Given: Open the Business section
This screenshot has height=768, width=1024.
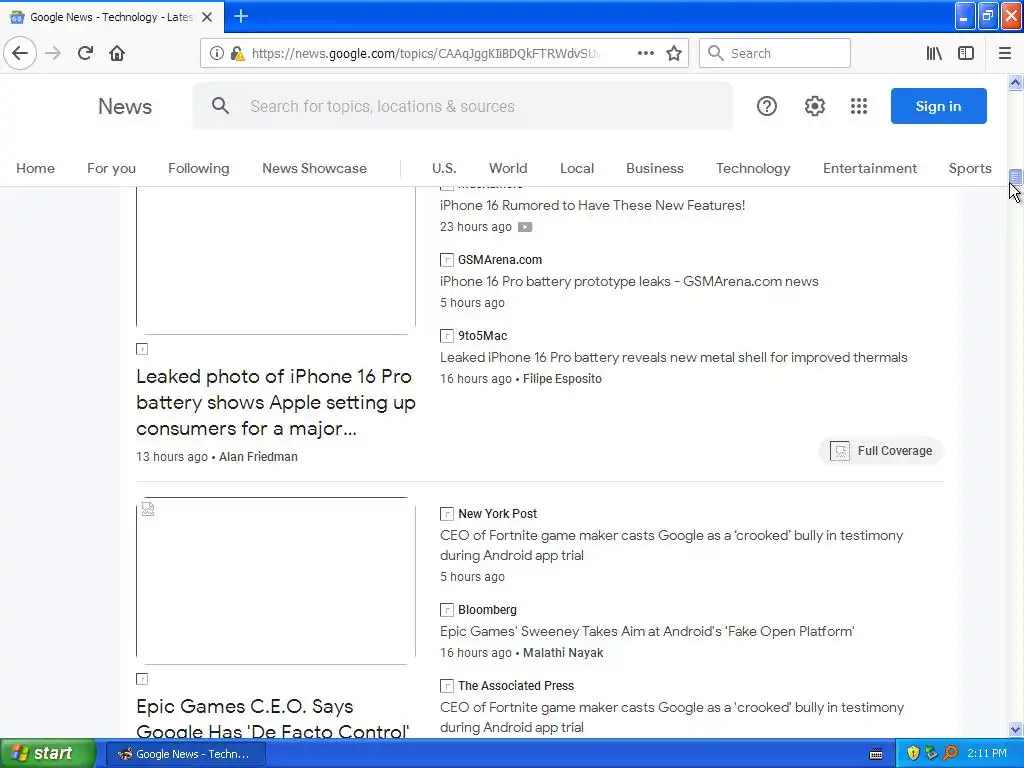Looking at the screenshot, I should pyautogui.click(x=654, y=168).
